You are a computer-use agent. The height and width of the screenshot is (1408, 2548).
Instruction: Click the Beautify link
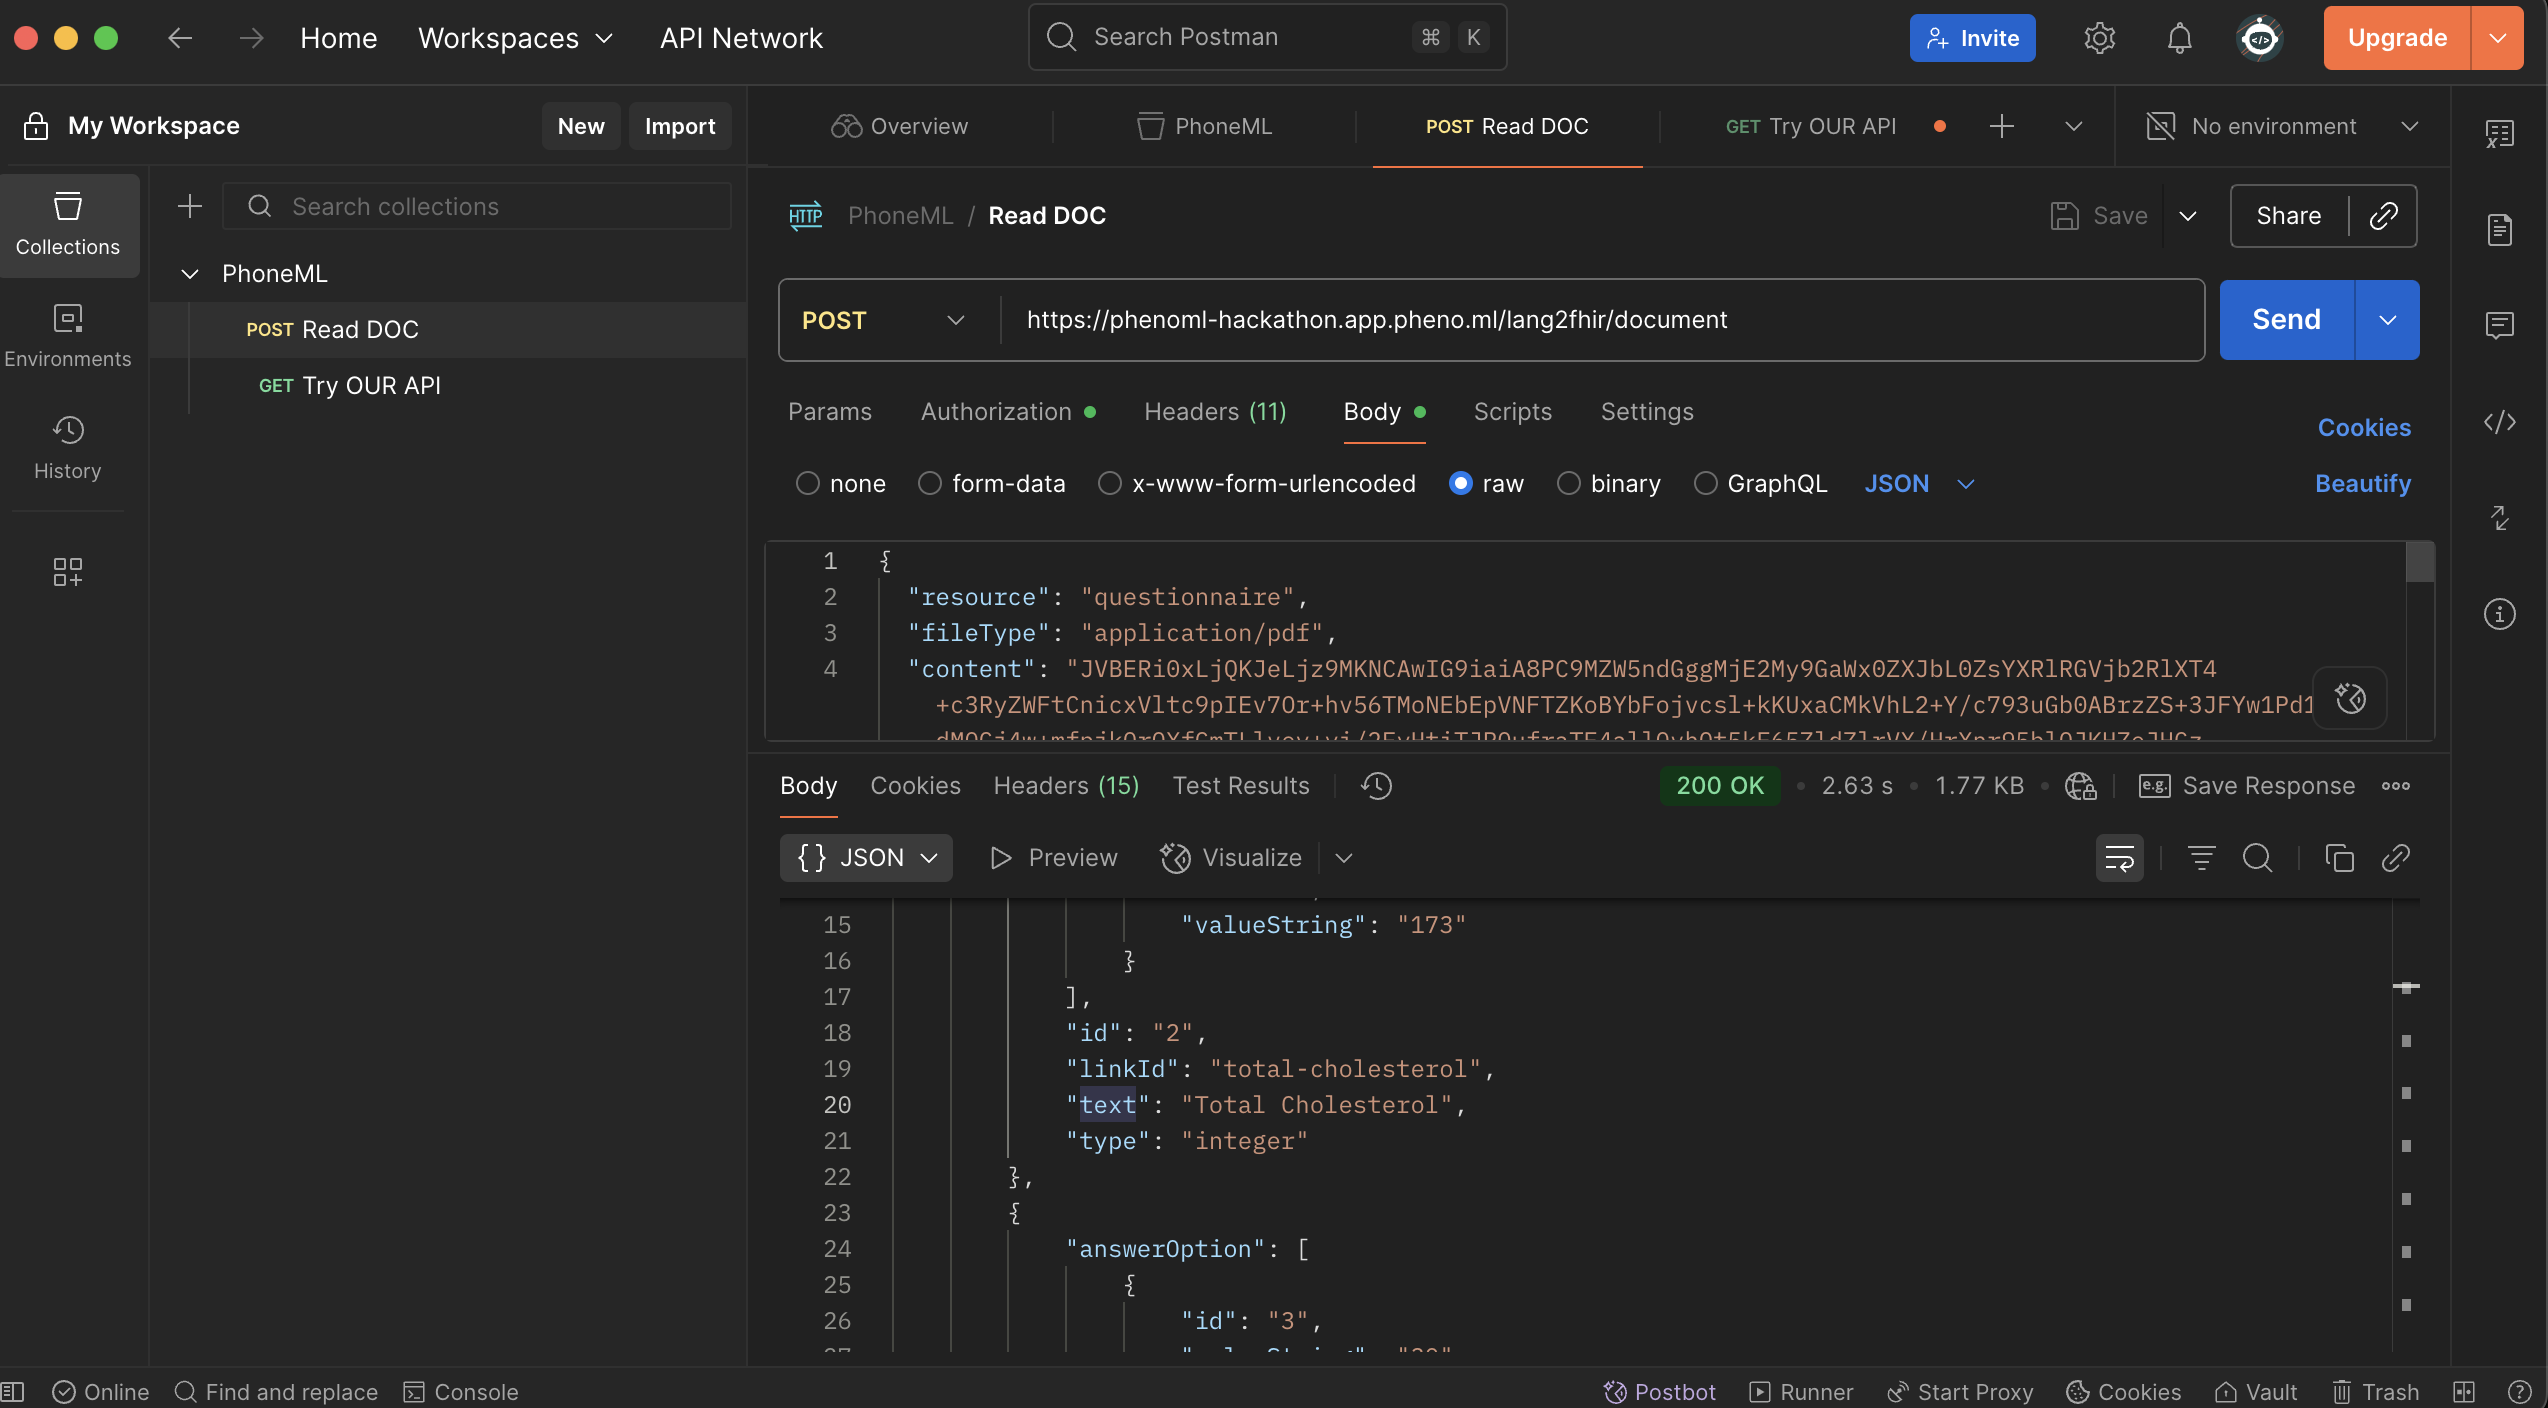(2362, 484)
